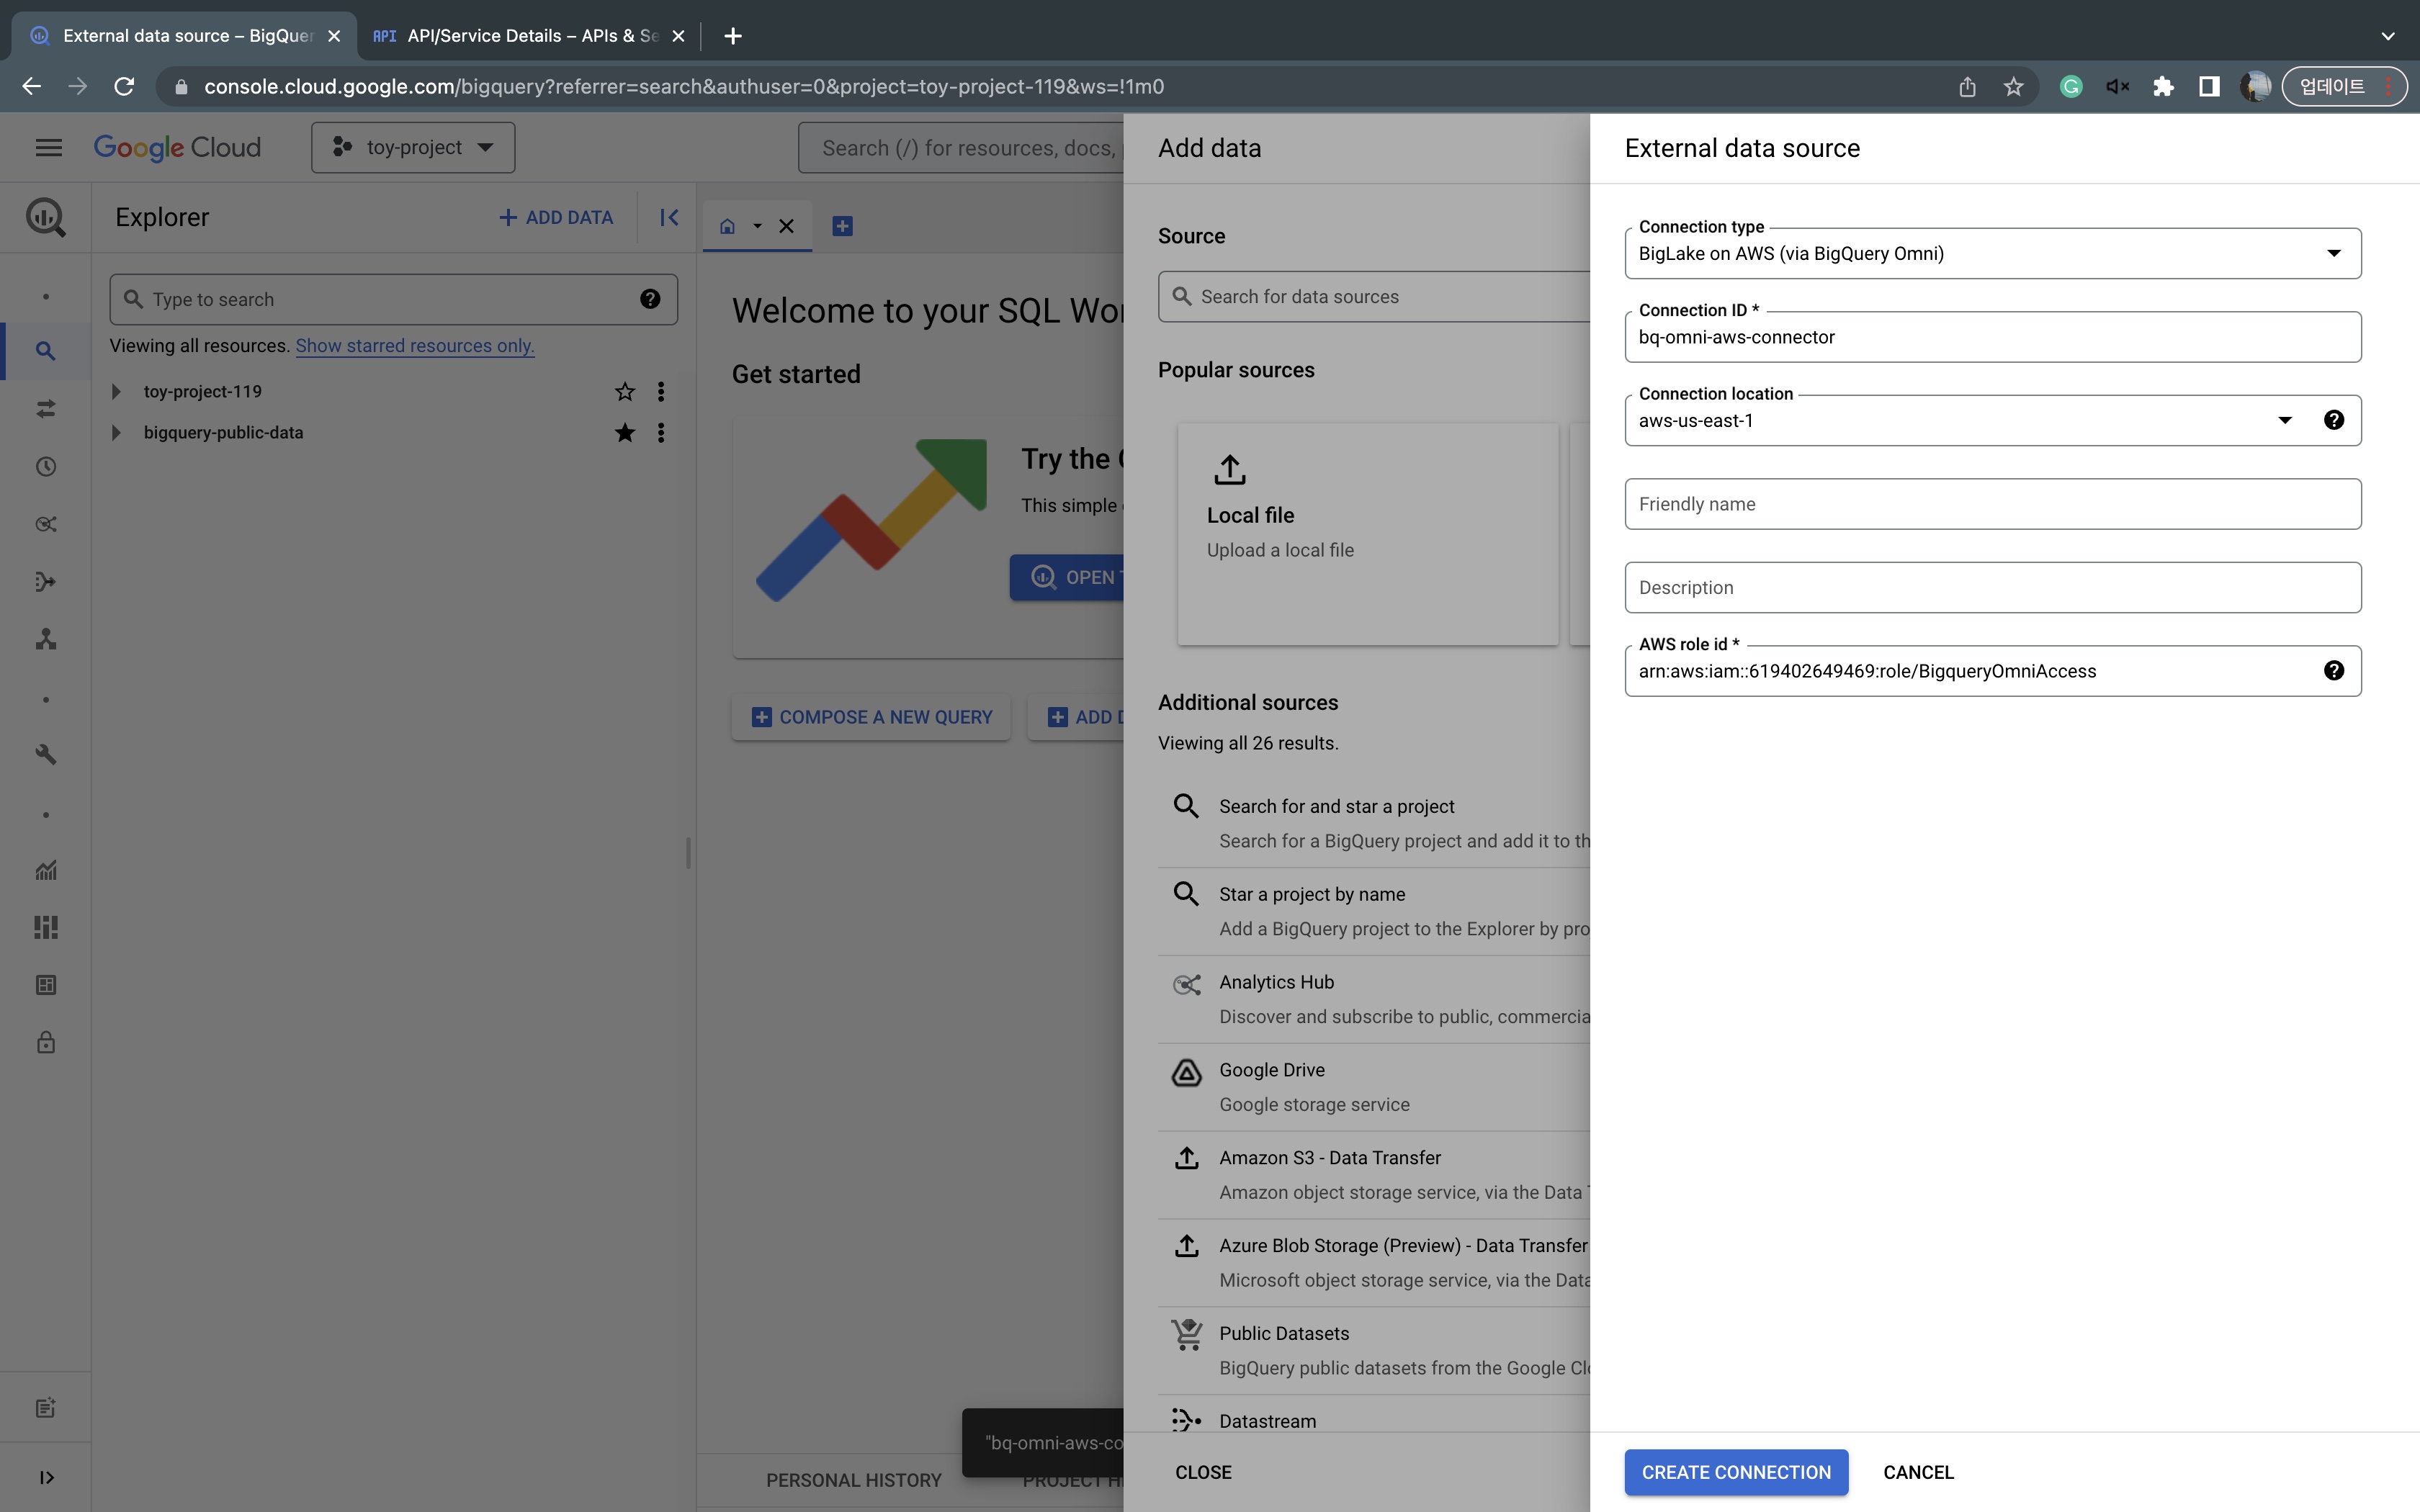The width and height of the screenshot is (2420, 1512).
Task: Click the Create Connection button
Action: pos(1735,1472)
